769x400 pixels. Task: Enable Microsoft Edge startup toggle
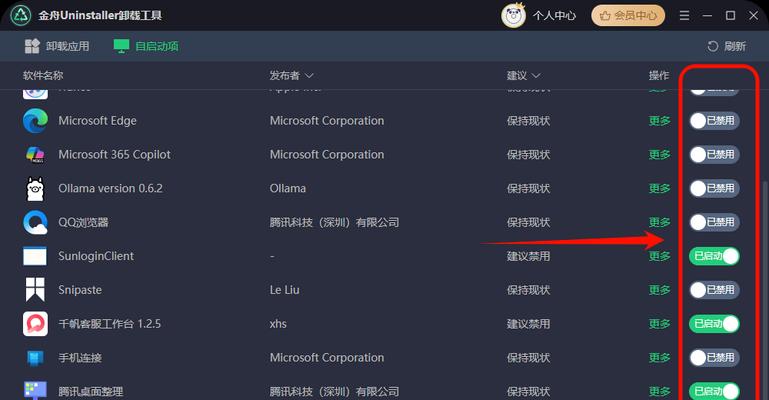click(714, 121)
